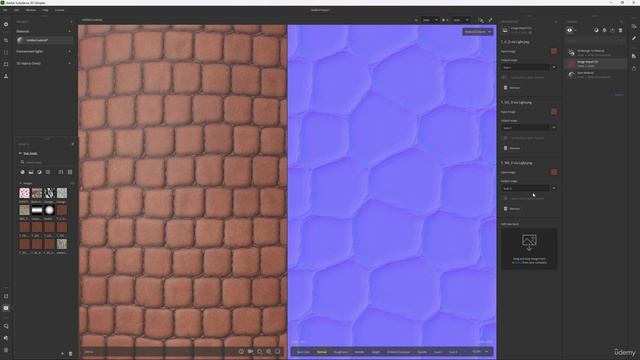Click the trash icon below assets
Image resolution: width=640 pixels, height=360 pixels.
tap(70, 353)
